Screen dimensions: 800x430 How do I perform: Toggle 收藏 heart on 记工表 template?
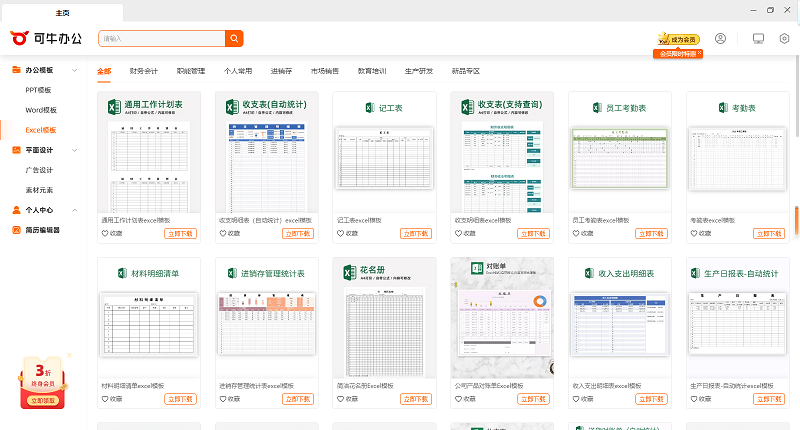pos(342,233)
